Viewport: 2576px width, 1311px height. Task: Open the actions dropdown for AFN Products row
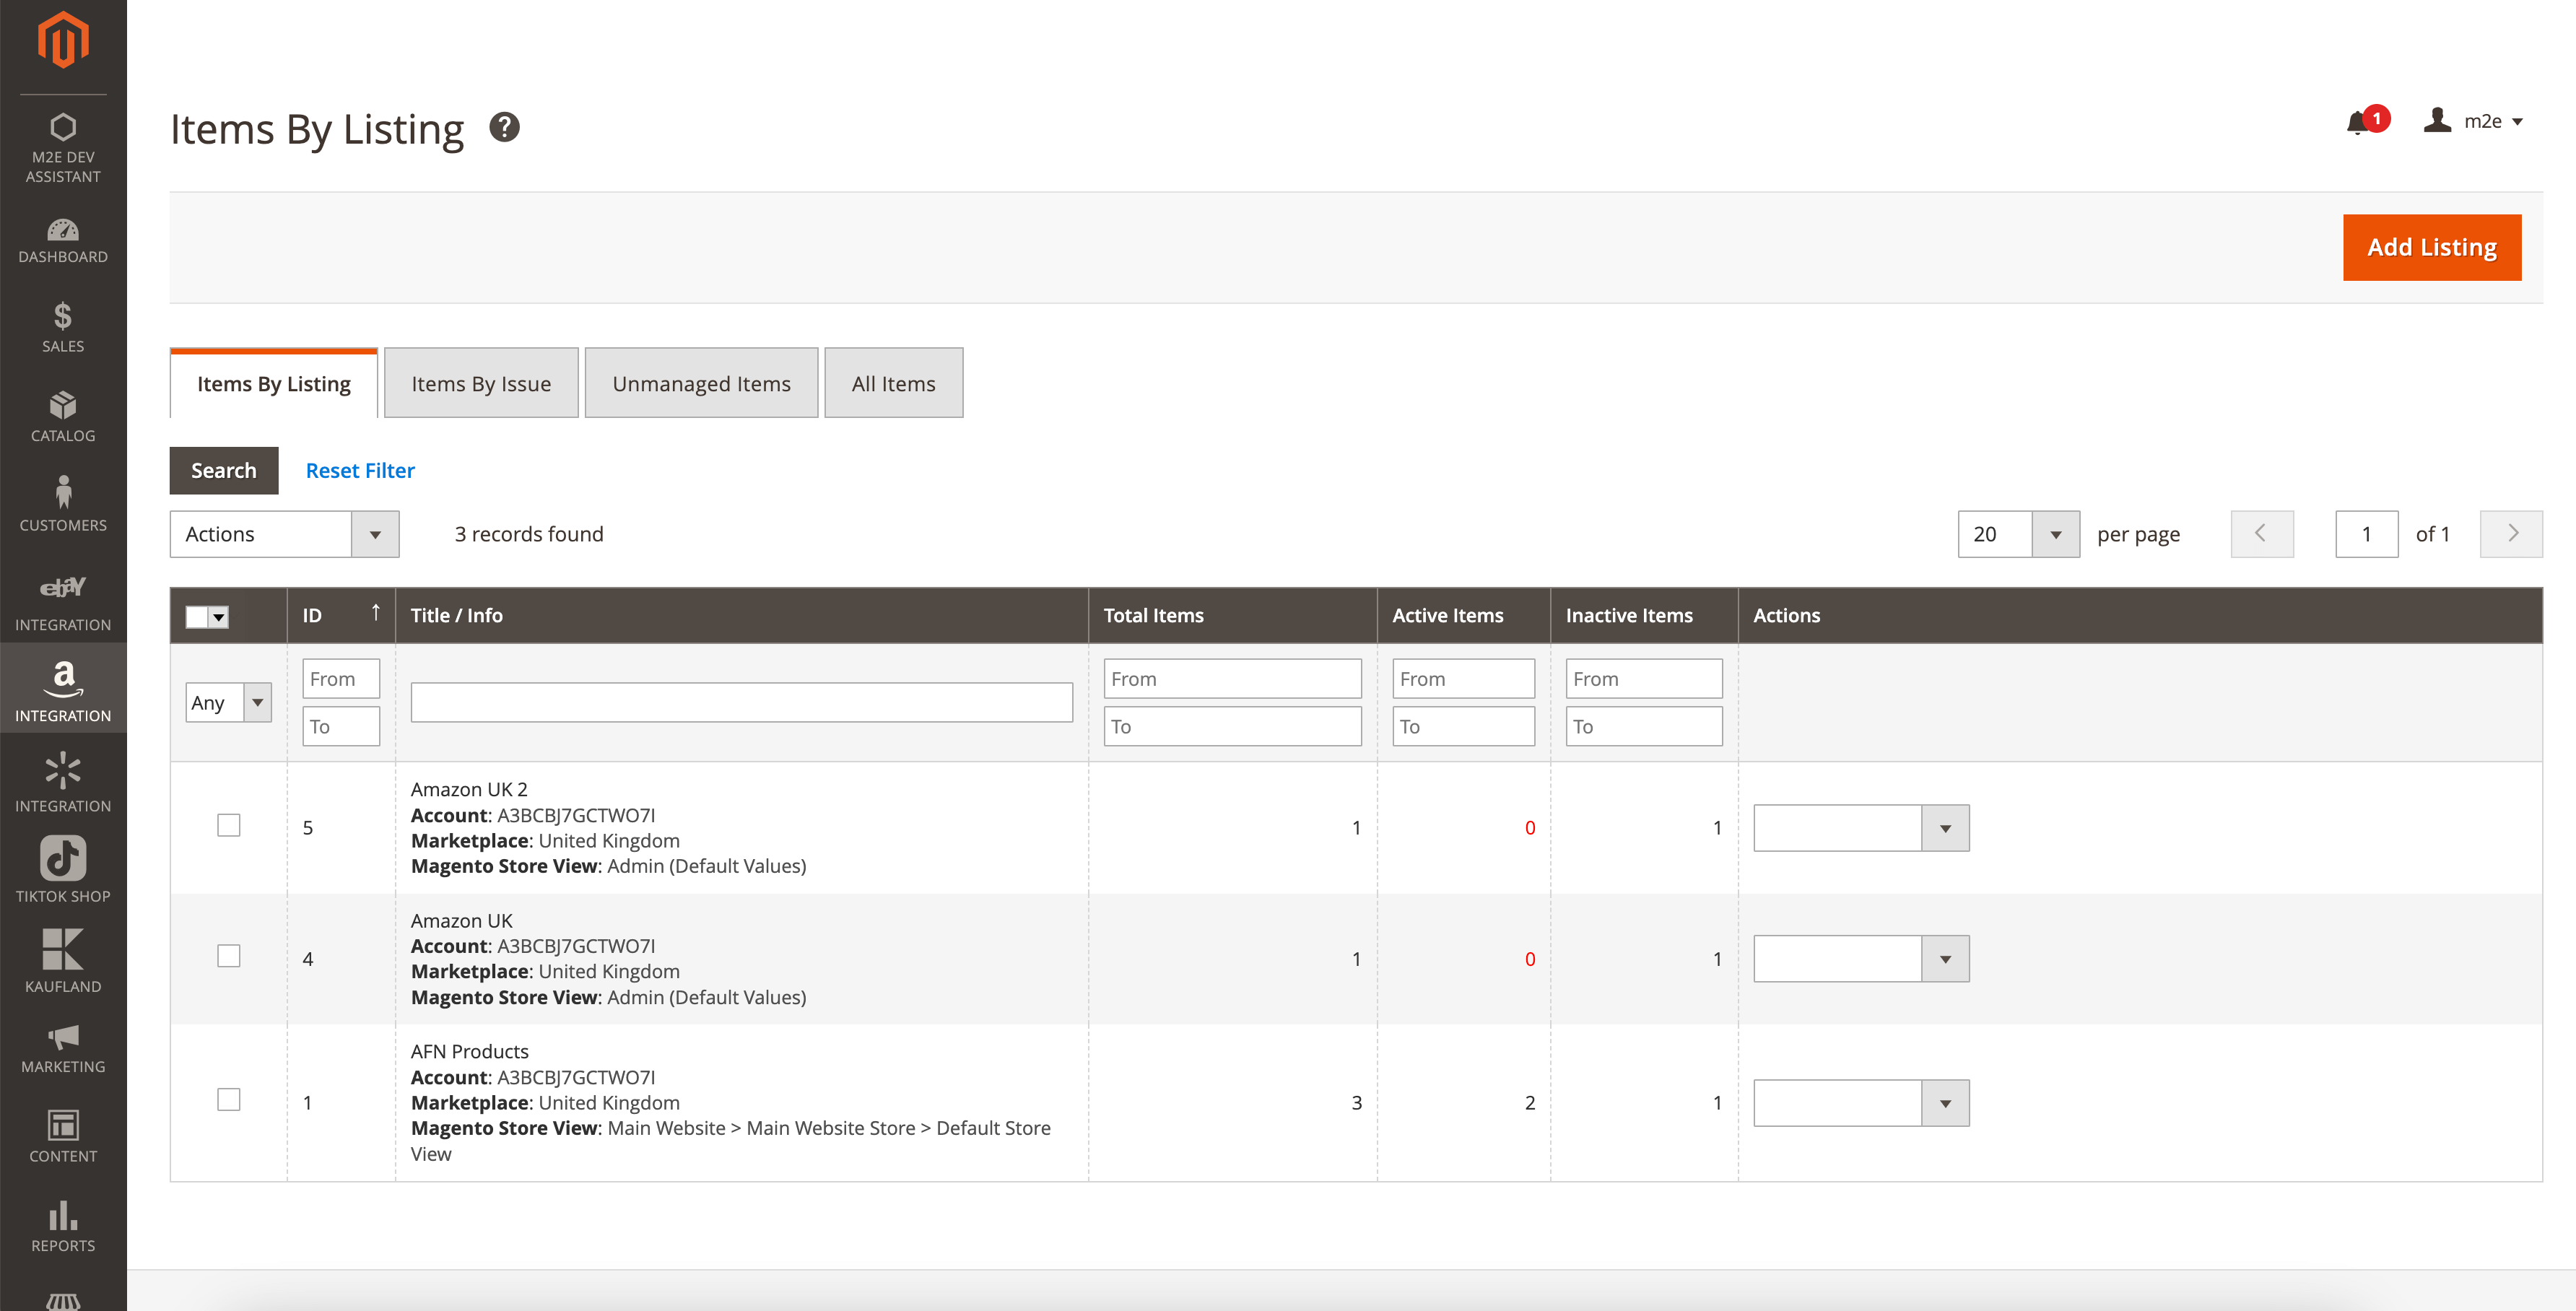(1860, 1103)
